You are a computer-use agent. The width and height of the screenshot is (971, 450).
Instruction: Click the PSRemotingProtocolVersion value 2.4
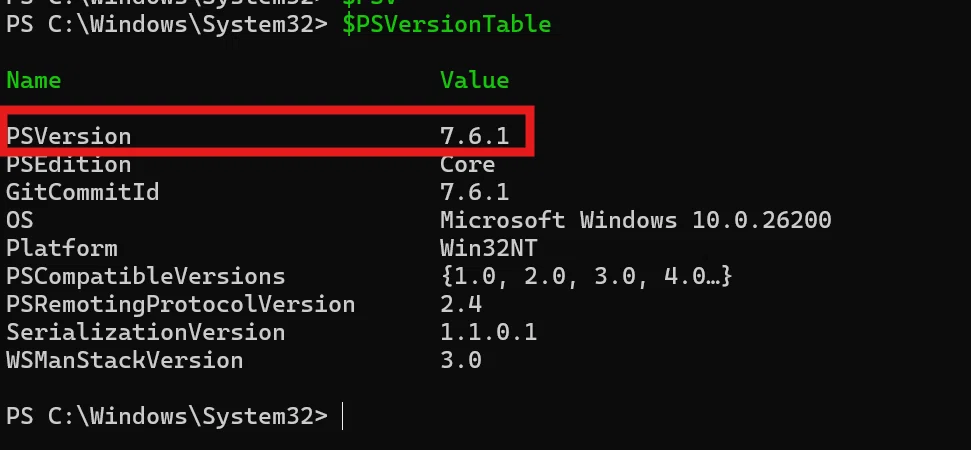461,305
